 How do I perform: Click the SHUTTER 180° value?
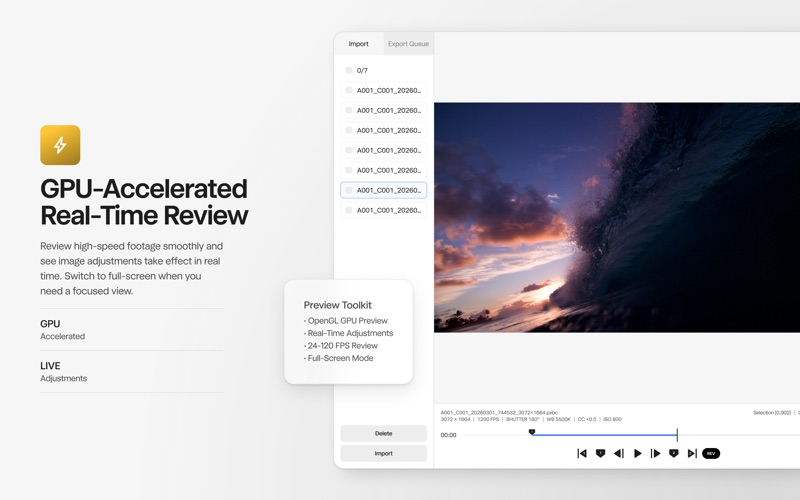(522, 419)
